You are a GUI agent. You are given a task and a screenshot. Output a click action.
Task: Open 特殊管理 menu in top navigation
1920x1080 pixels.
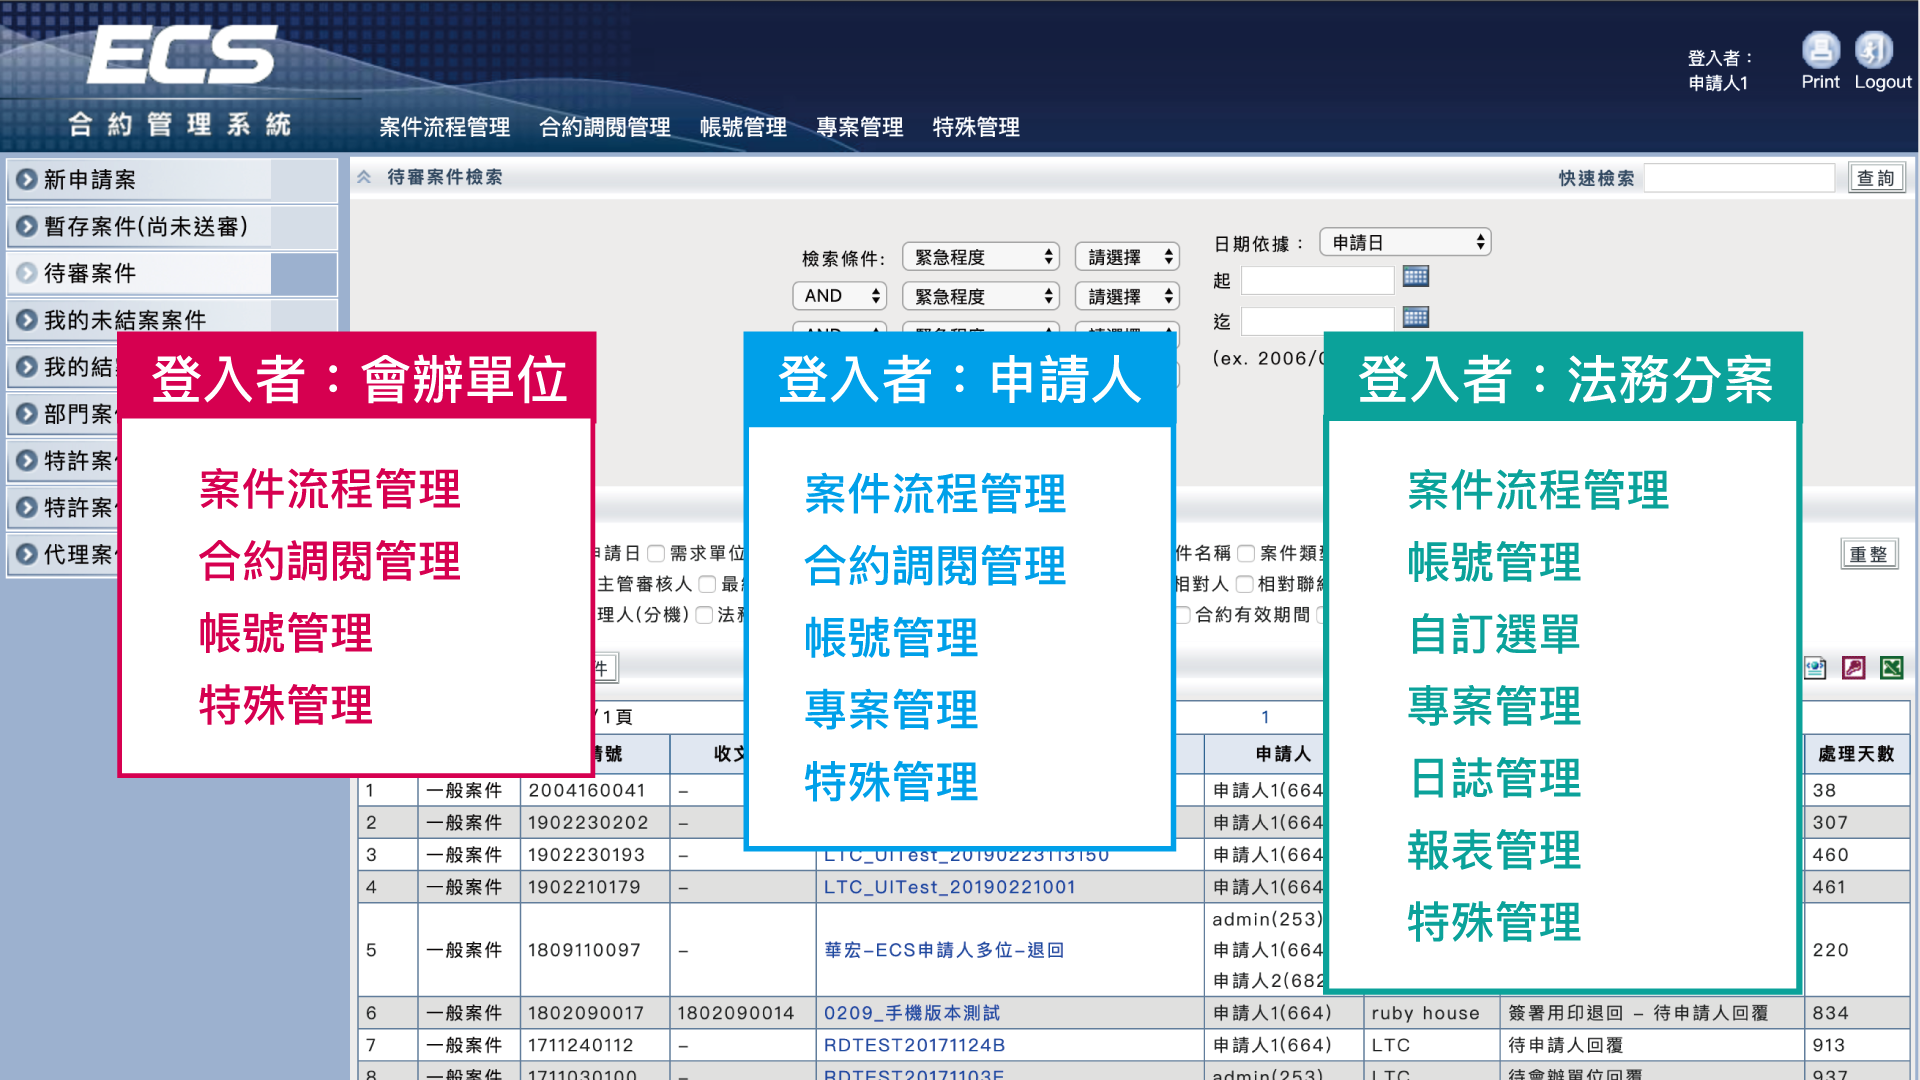point(976,128)
